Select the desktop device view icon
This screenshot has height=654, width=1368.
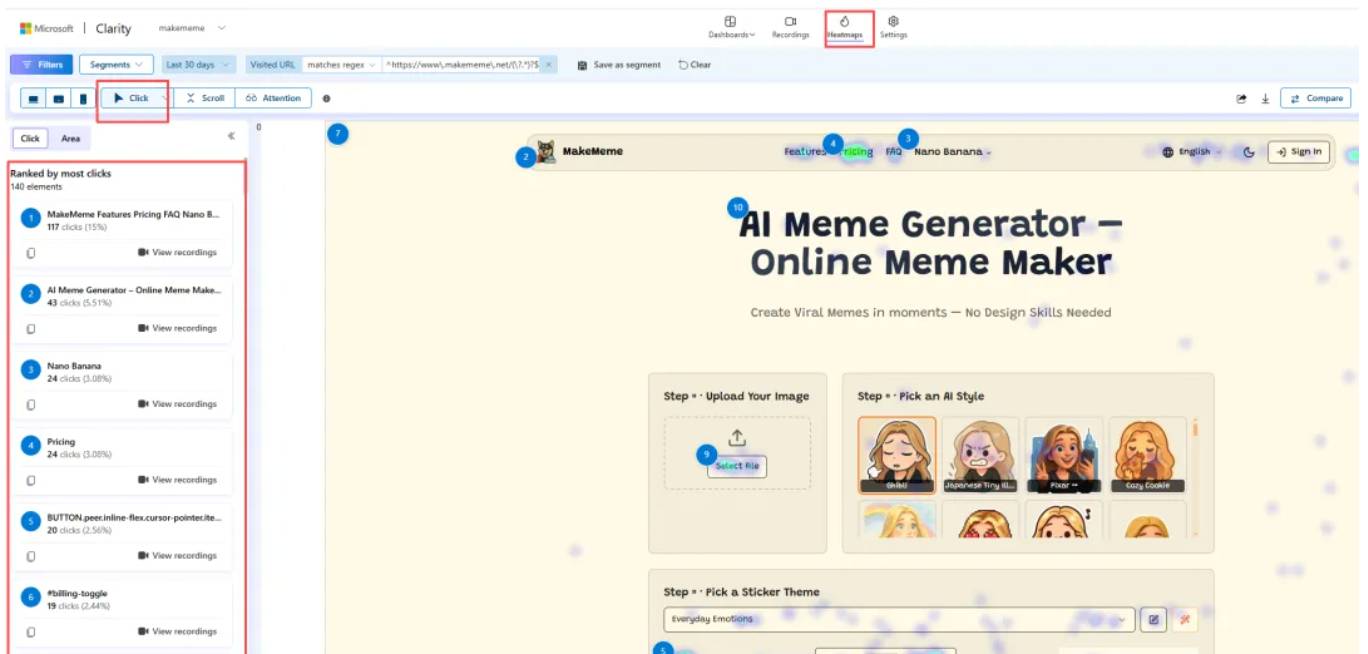pos(34,98)
